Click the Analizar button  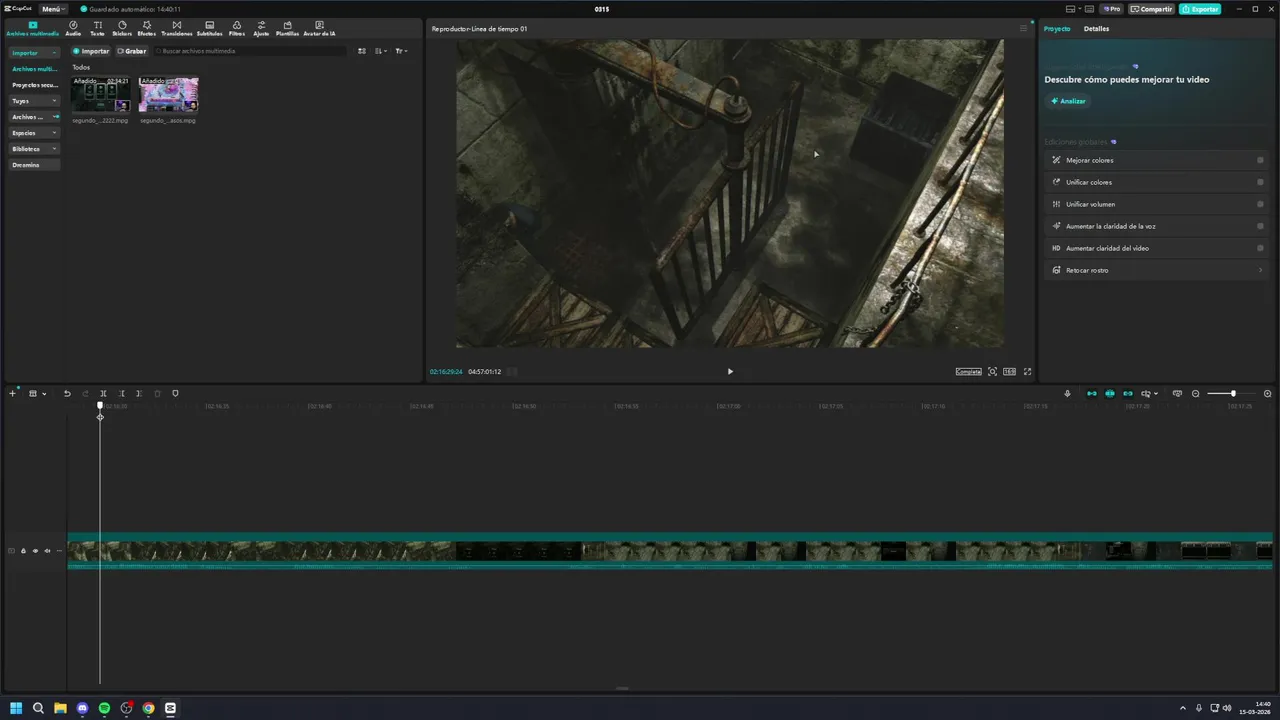(1068, 101)
